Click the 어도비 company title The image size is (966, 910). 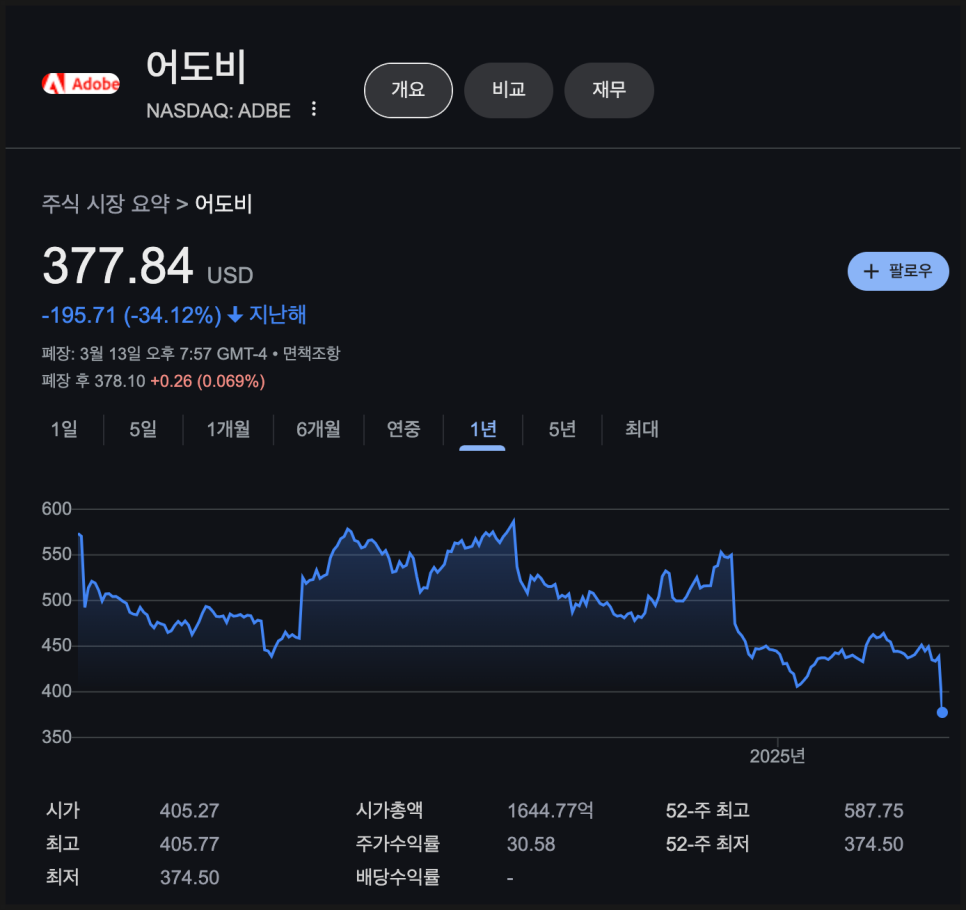click(196, 67)
